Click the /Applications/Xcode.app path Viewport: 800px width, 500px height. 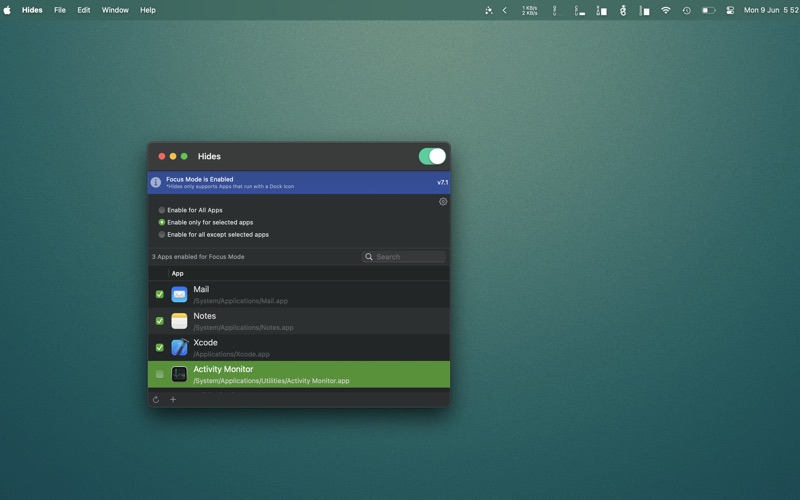[x=232, y=354]
